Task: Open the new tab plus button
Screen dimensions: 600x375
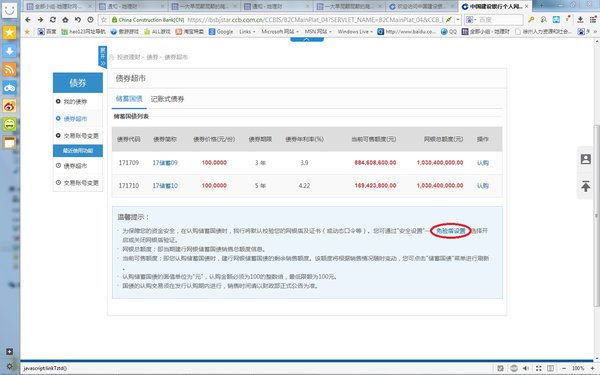Action: (x=541, y=6)
